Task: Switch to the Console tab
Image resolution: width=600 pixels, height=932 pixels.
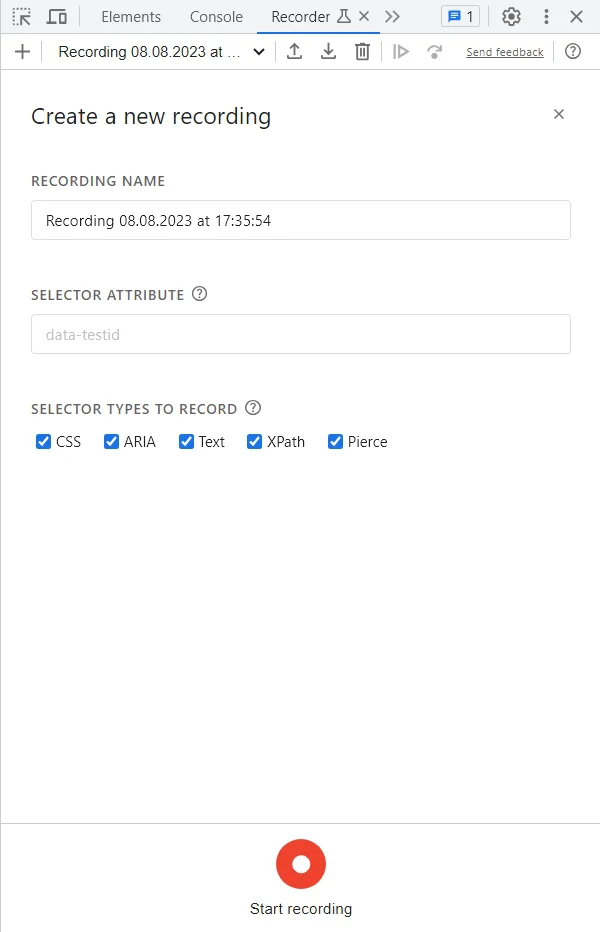Action: pos(216,16)
